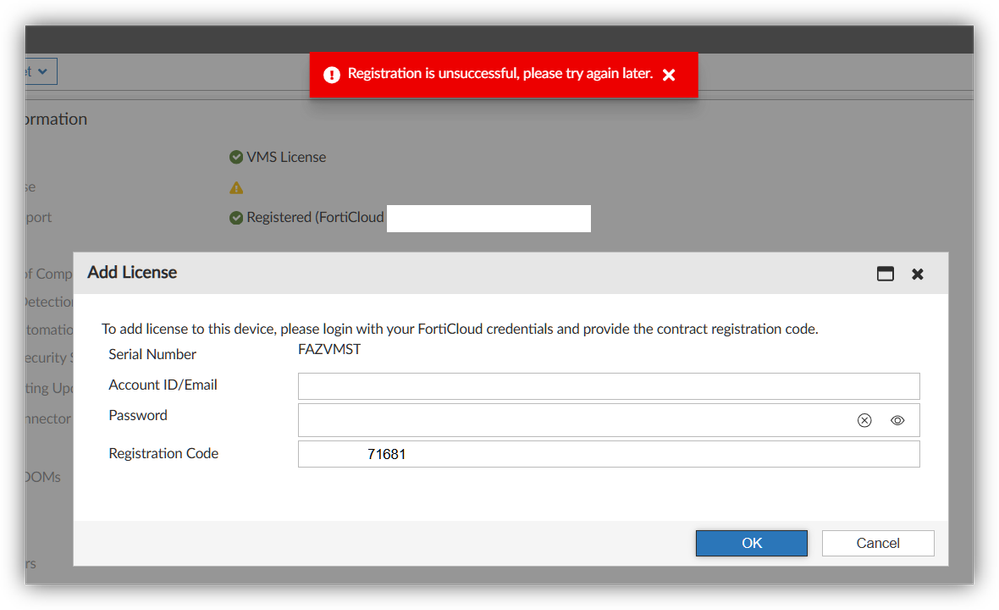Select the Registration Code input field

point(608,454)
